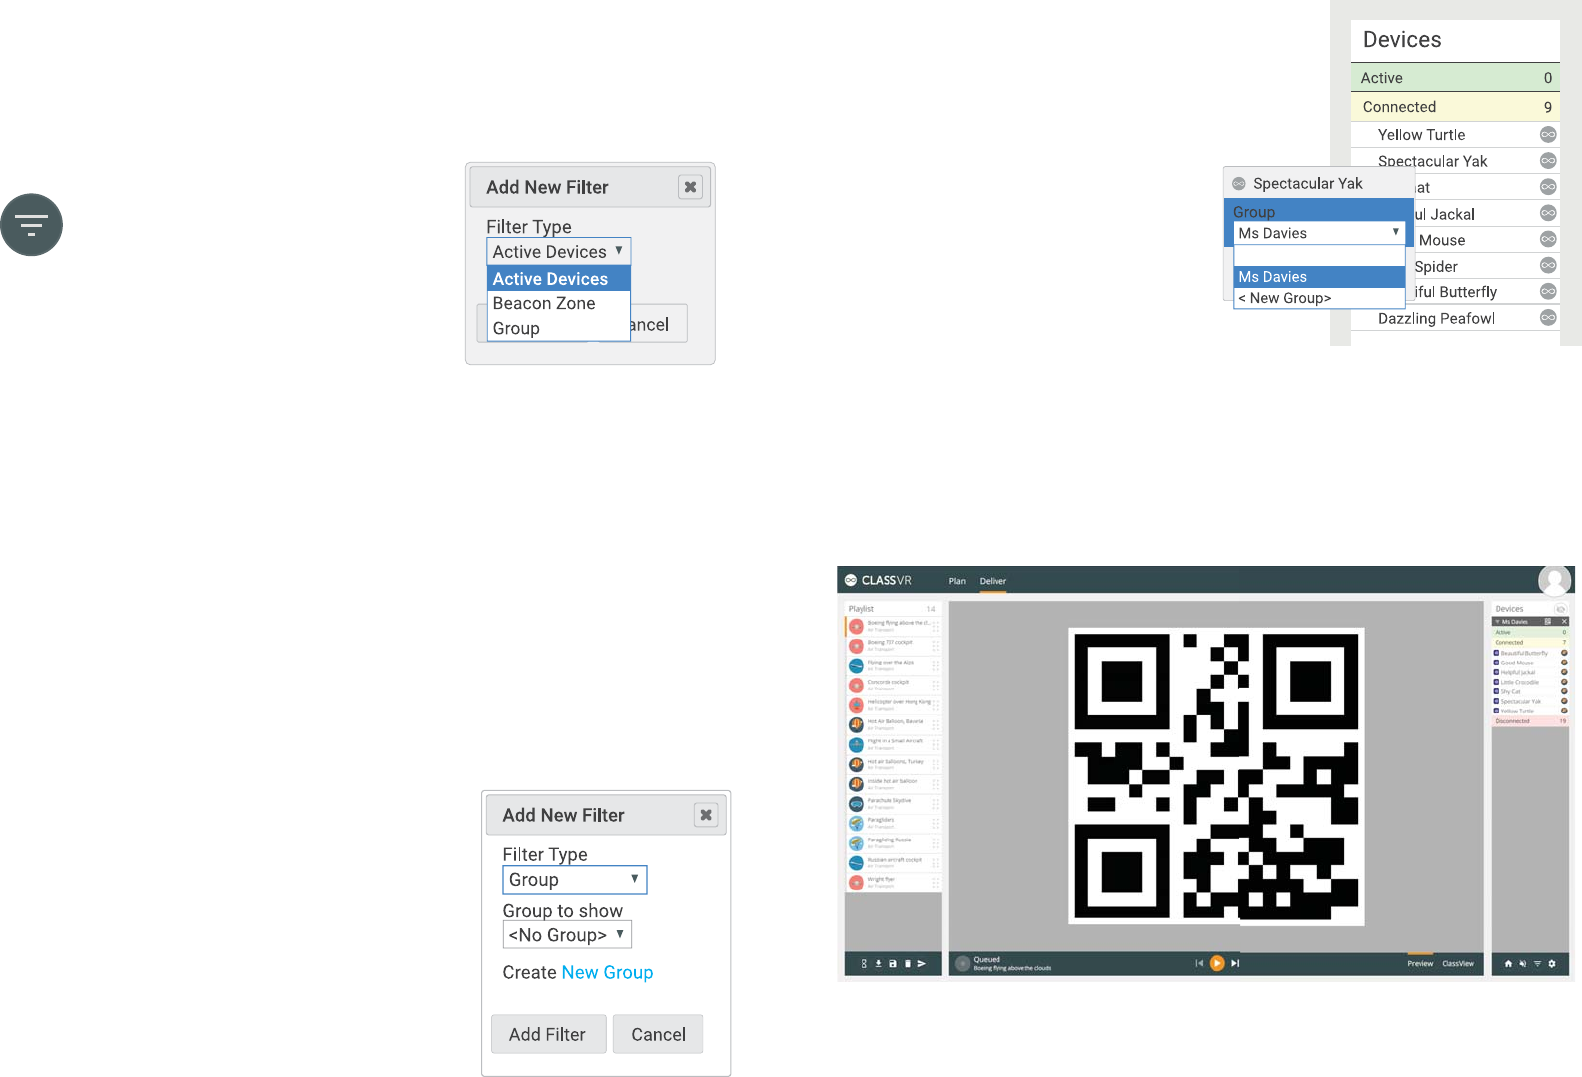Collapse the Connected devices section
Image resolution: width=1582 pixels, height=1077 pixels.
click(x=1455, y=107)
